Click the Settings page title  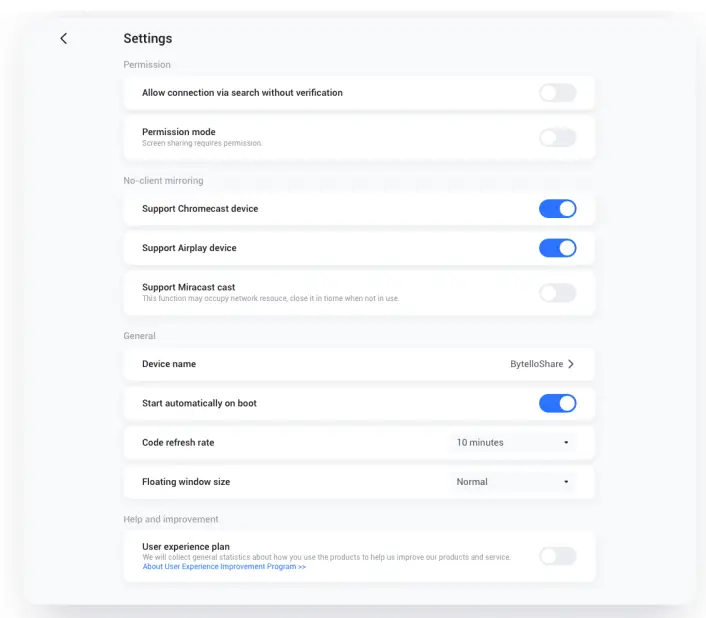[148, 38]
